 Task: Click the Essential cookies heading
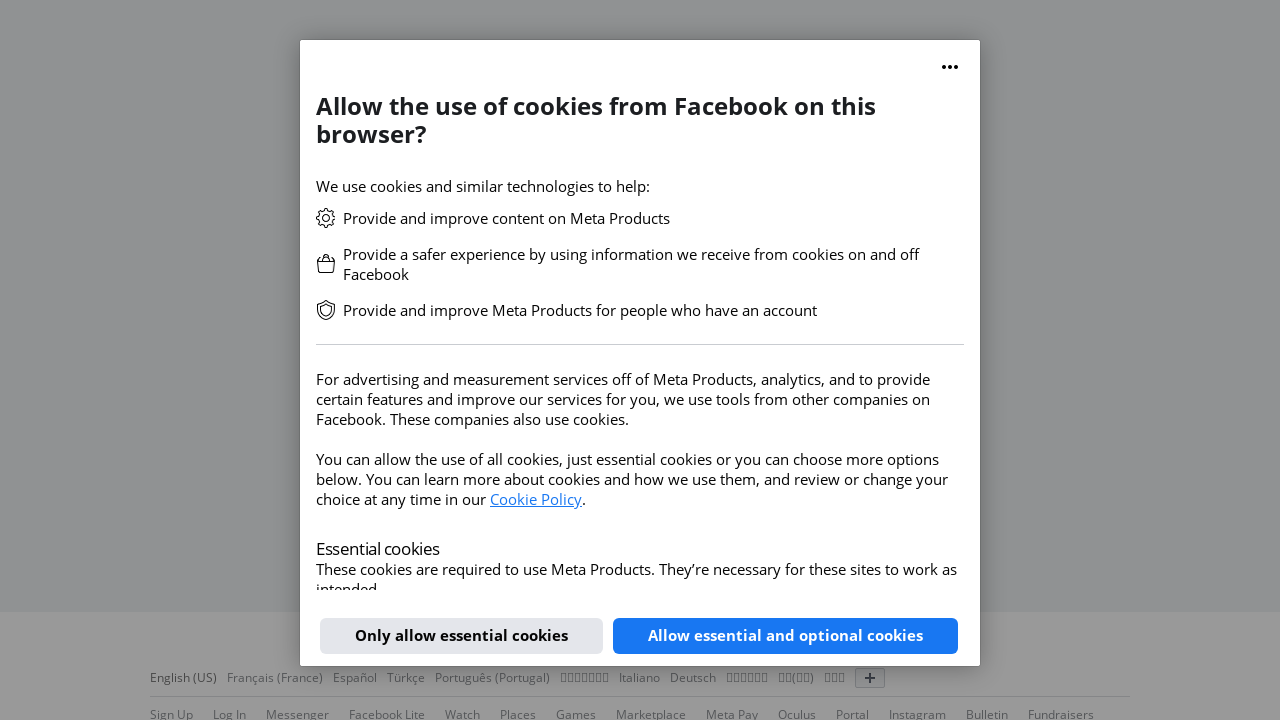(378, 549)
